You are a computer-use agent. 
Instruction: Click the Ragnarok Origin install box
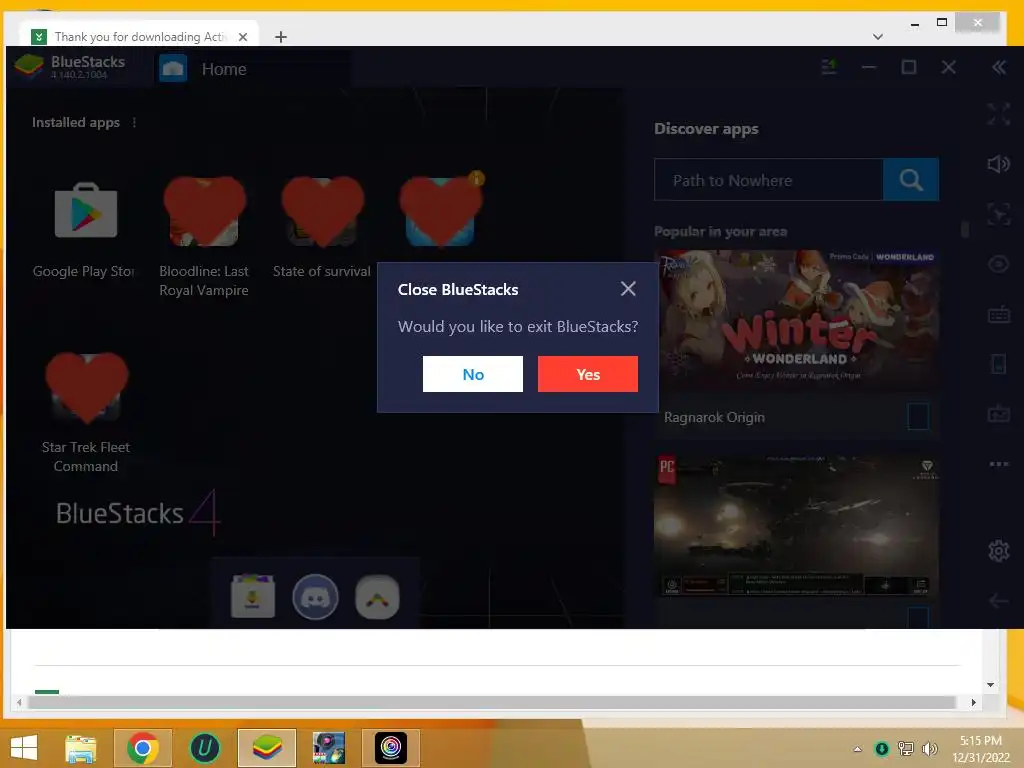click(x=918, y=417)
